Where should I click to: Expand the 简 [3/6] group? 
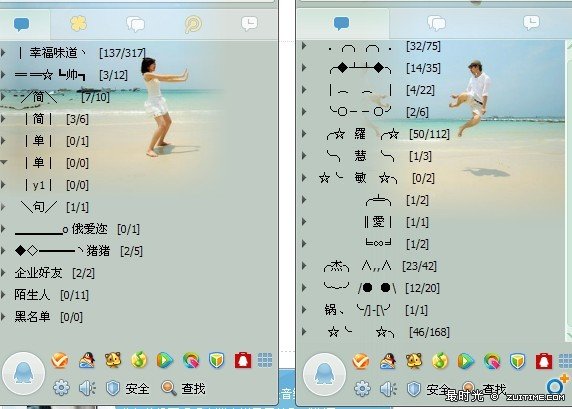pyautogui.click(x=3, y=119)
